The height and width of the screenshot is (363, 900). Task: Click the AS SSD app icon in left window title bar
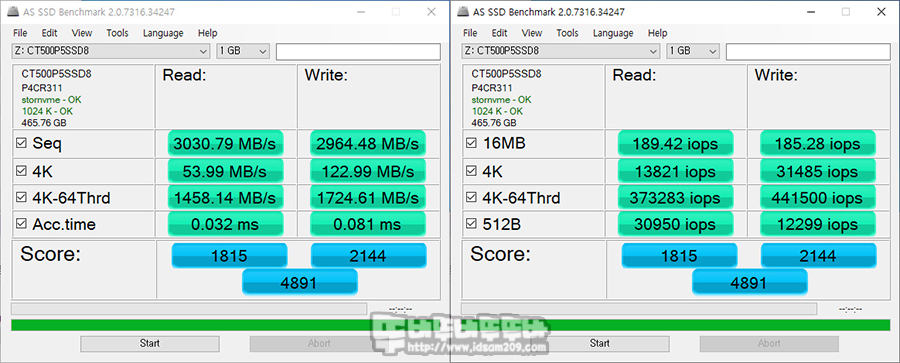click(x=12, y=11)
